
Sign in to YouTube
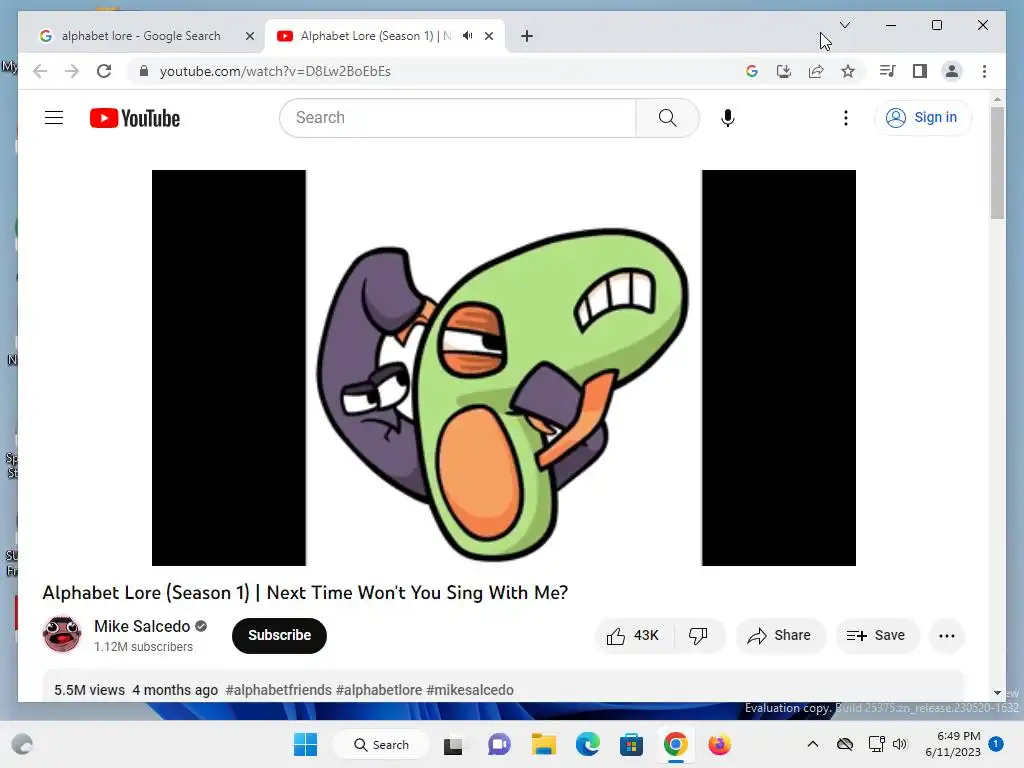coord(922,118)
